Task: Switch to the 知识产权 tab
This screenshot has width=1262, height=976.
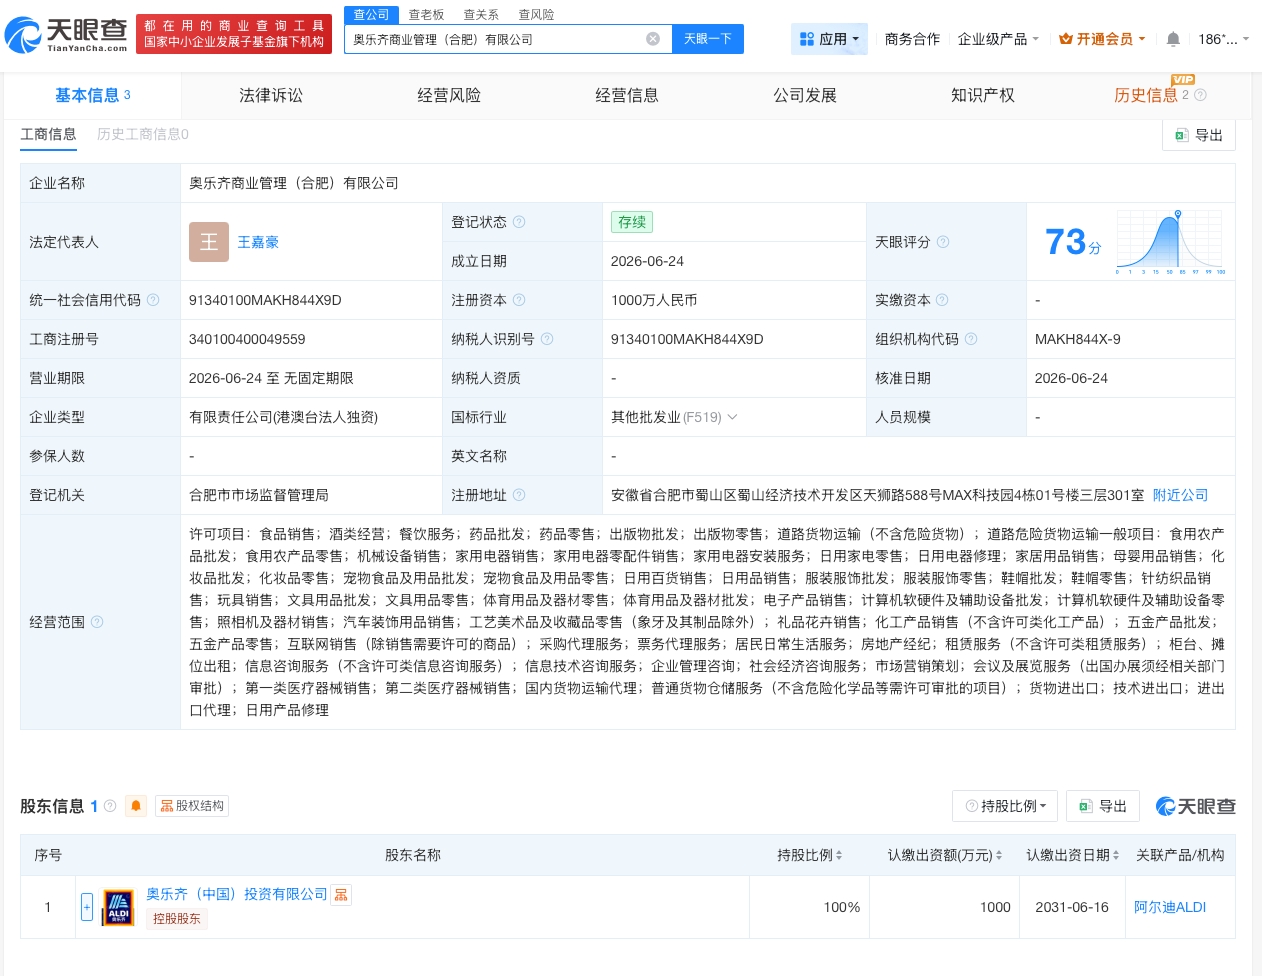Action: coord(983,95)
